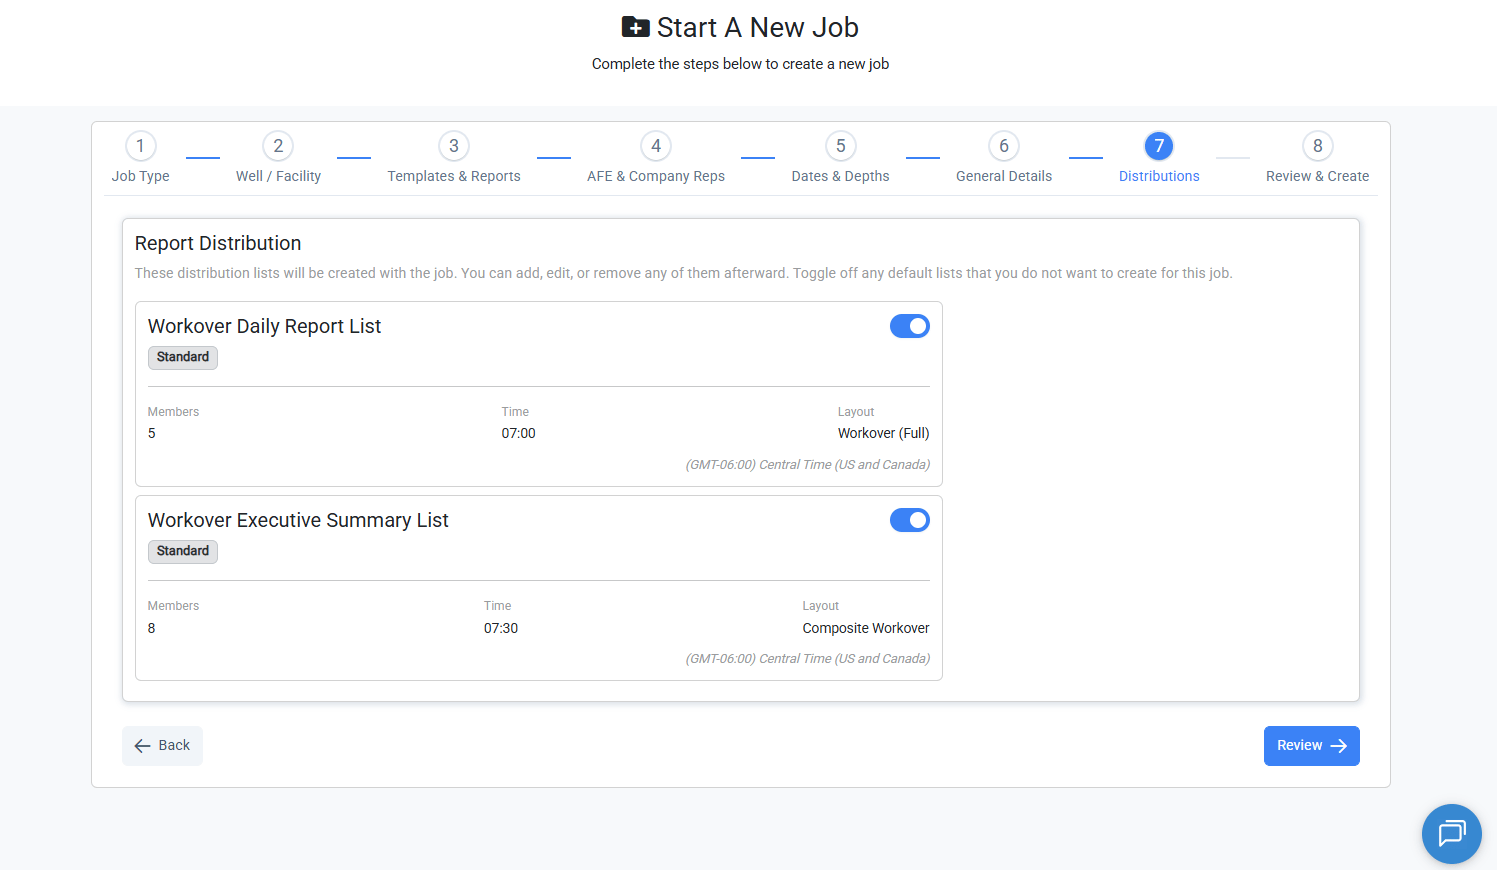Click the Workover Executive Summary List title
This screenshot has width=1497, height=870.
tap(298, 520)
